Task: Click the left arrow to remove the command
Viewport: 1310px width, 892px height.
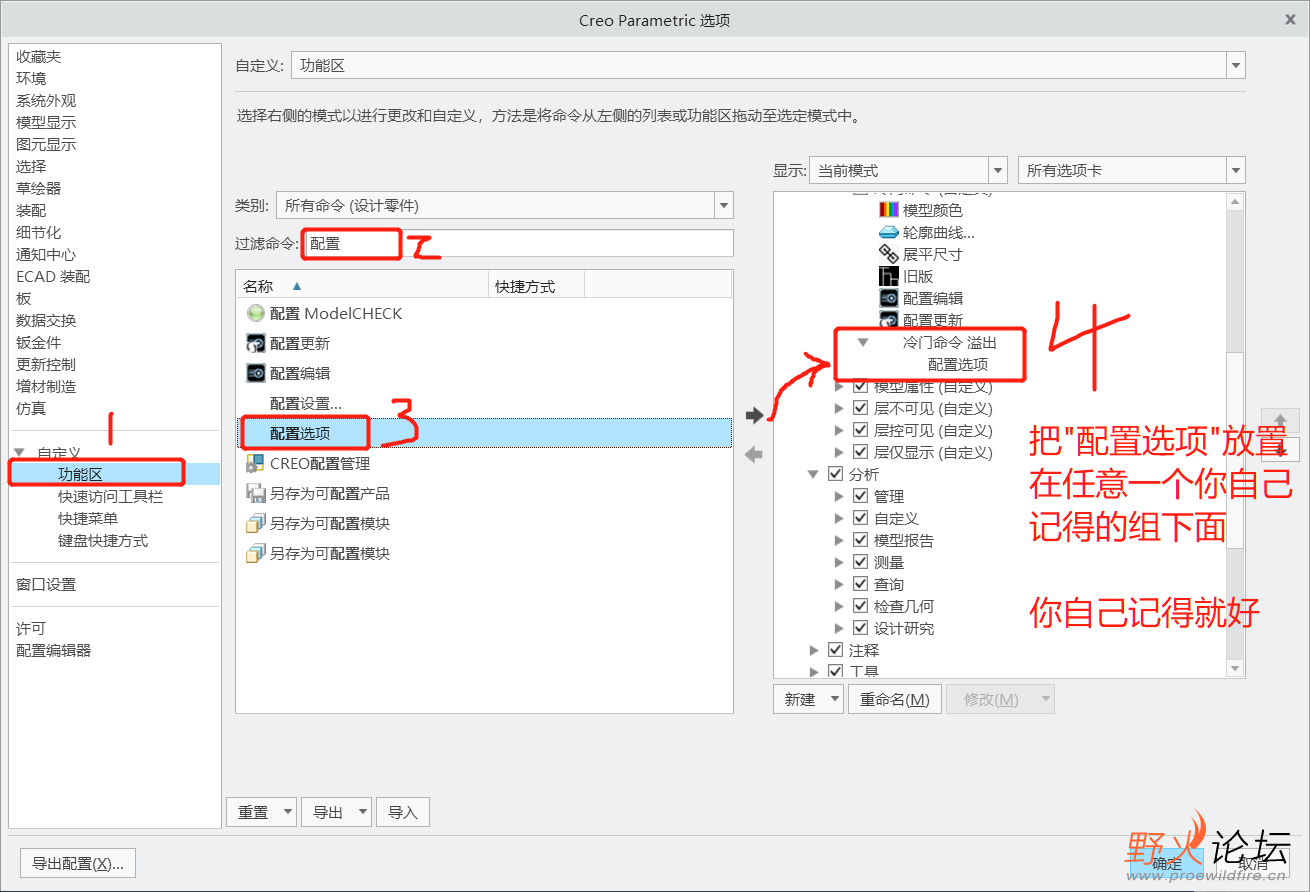Action: tap(754, 455)
